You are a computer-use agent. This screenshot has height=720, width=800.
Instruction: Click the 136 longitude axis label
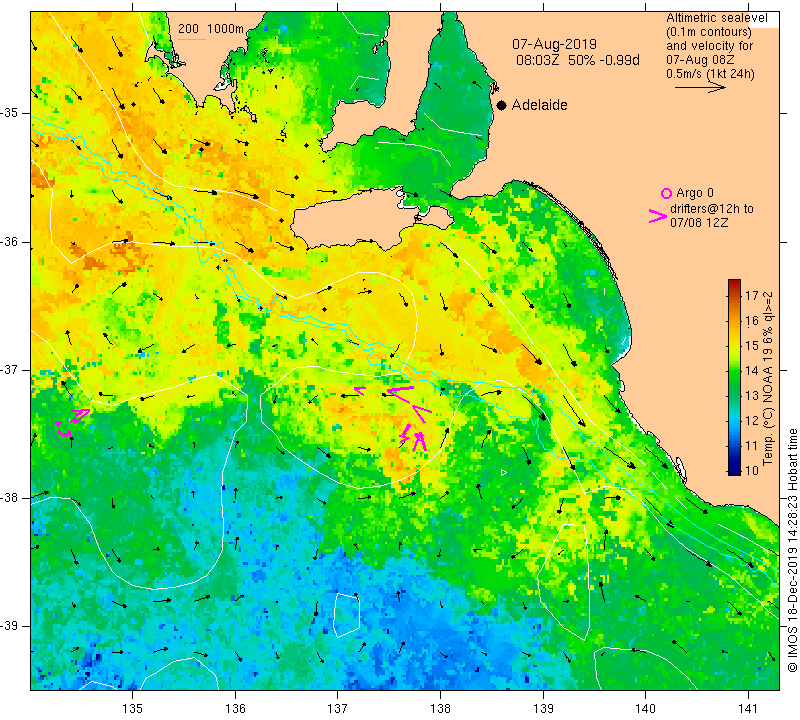[x=235, y=708]
